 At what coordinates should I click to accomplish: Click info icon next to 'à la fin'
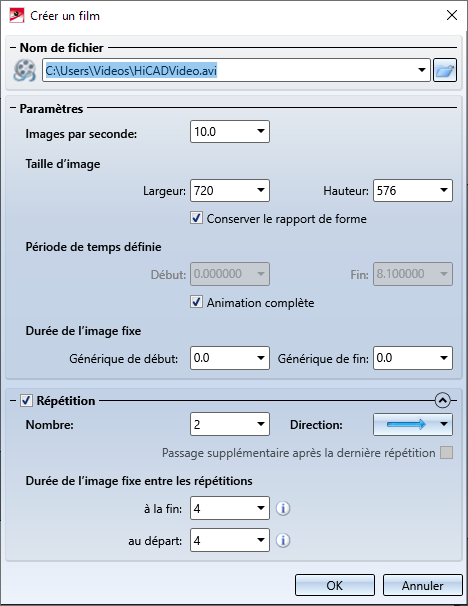coord(283,508)
